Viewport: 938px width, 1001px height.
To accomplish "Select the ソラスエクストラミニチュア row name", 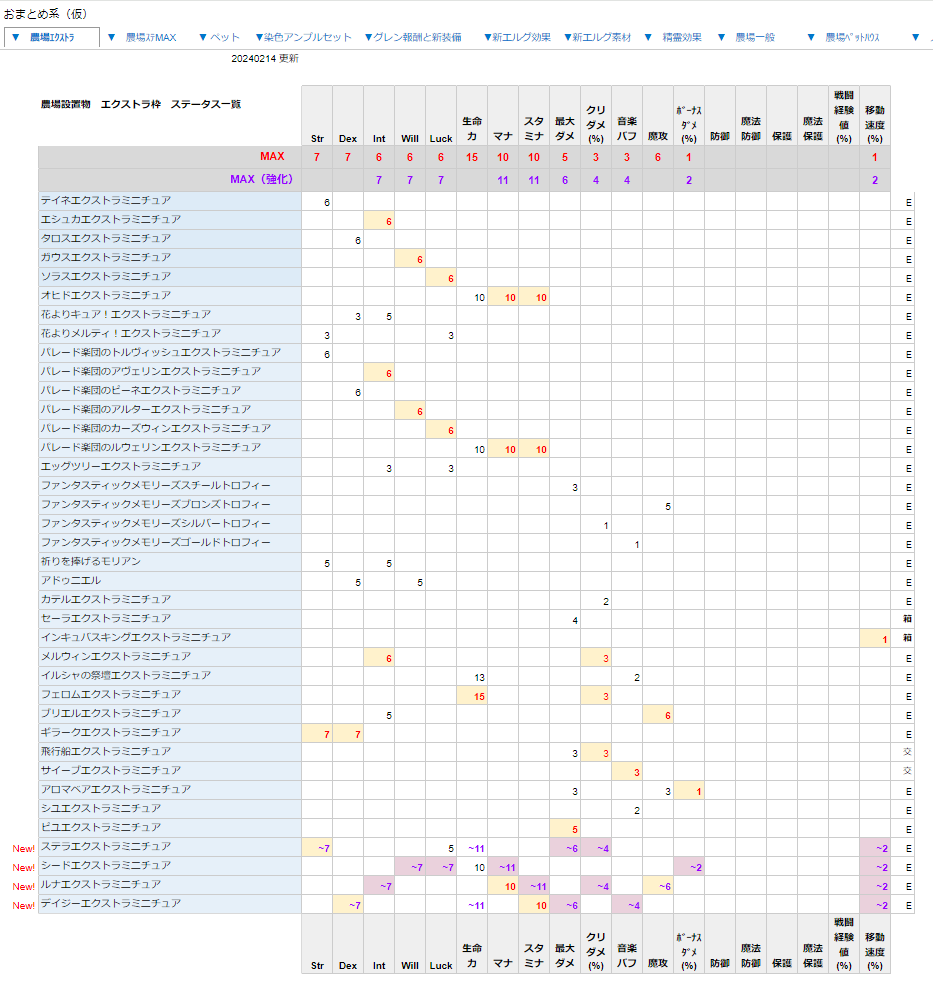I will [106, 276].
